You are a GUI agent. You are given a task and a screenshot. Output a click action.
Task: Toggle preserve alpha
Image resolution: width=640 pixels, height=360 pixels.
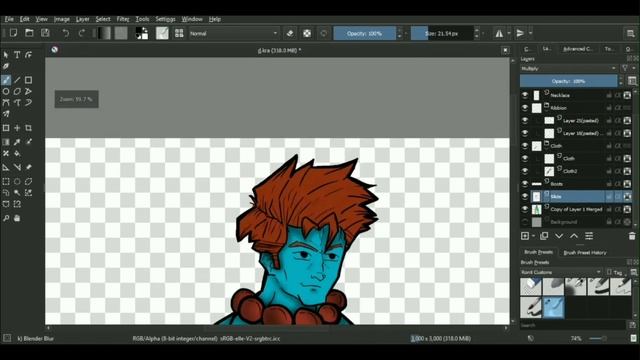tap(307, 33)
